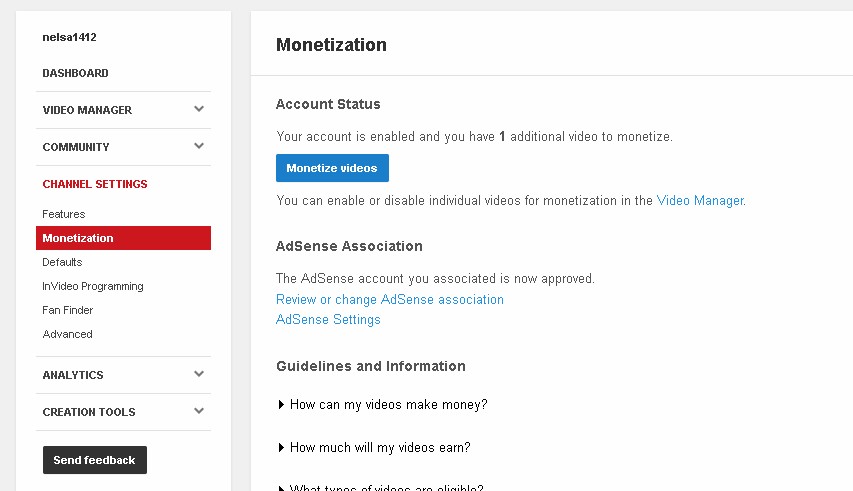
Task: Expand the Analytics section chevron
Action: tap(199, 375)
